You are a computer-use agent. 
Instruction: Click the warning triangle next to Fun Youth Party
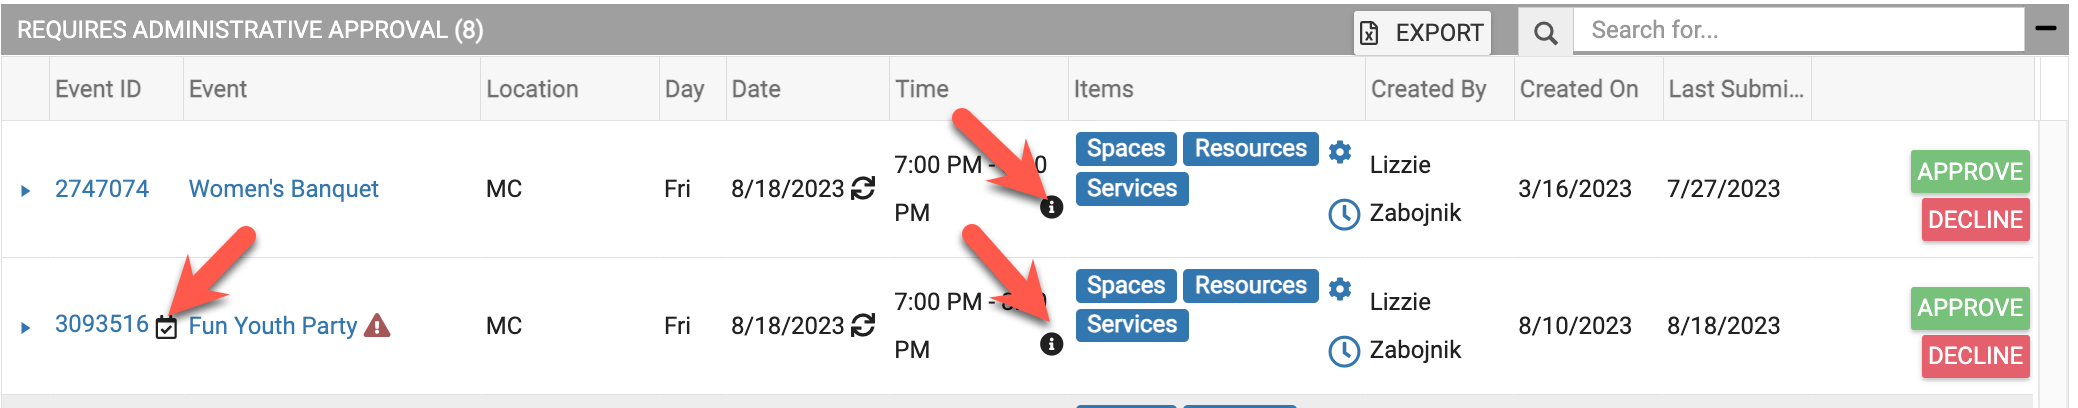pos(377,325)
